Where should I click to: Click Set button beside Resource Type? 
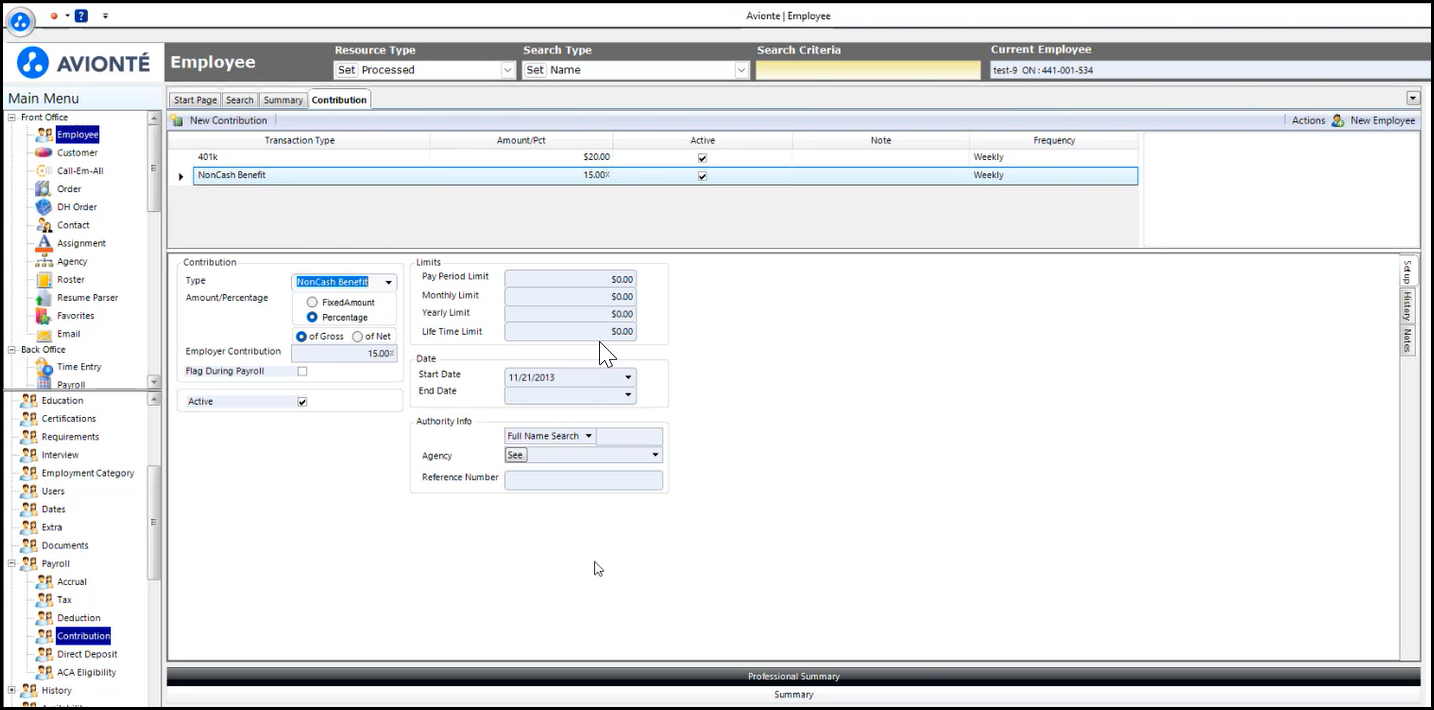pyautogui.click(x=346, y=70)
